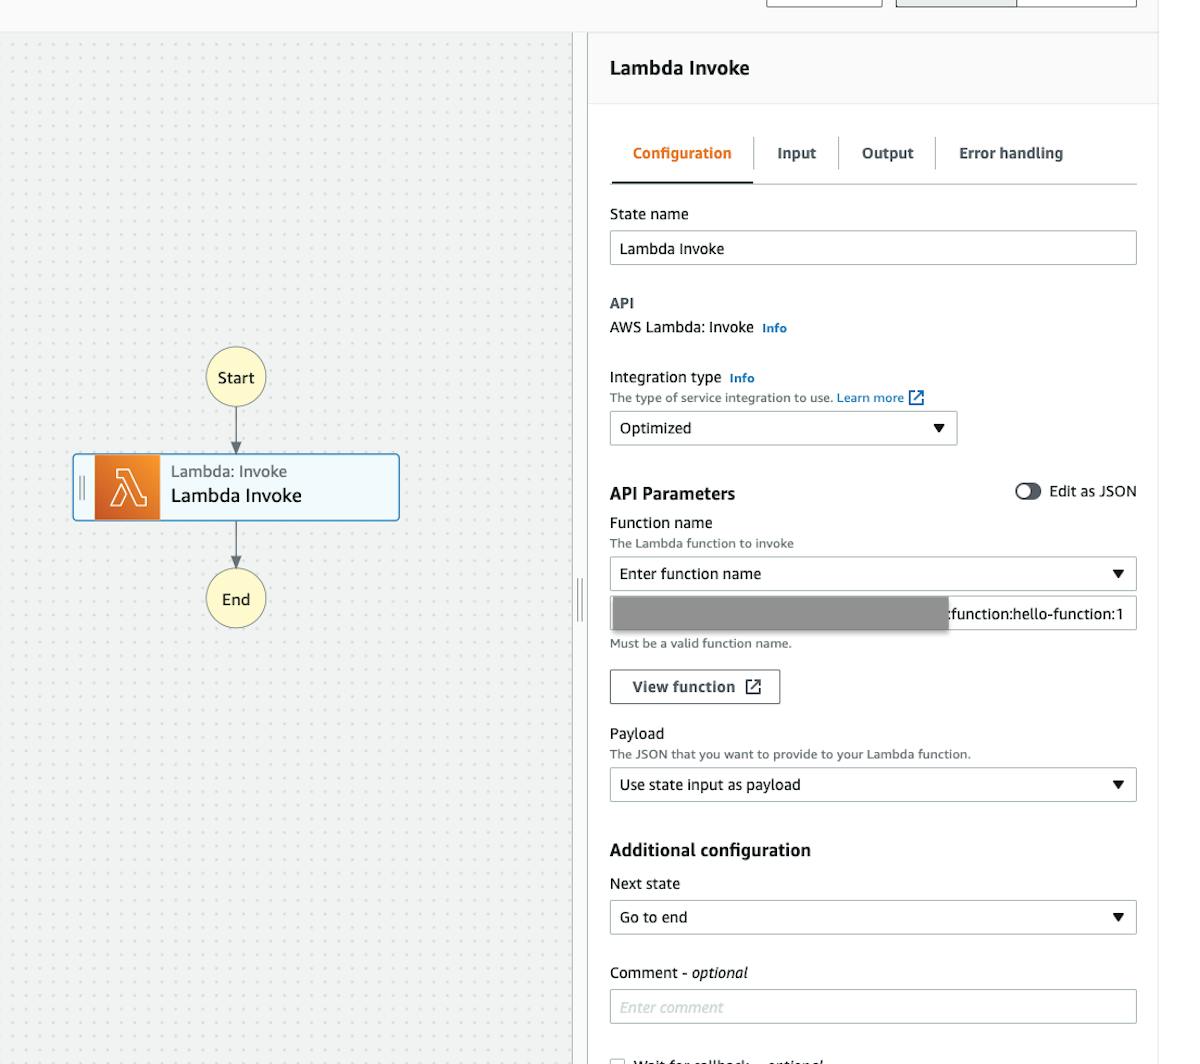Switch to the Input tab

pos(795,153)
